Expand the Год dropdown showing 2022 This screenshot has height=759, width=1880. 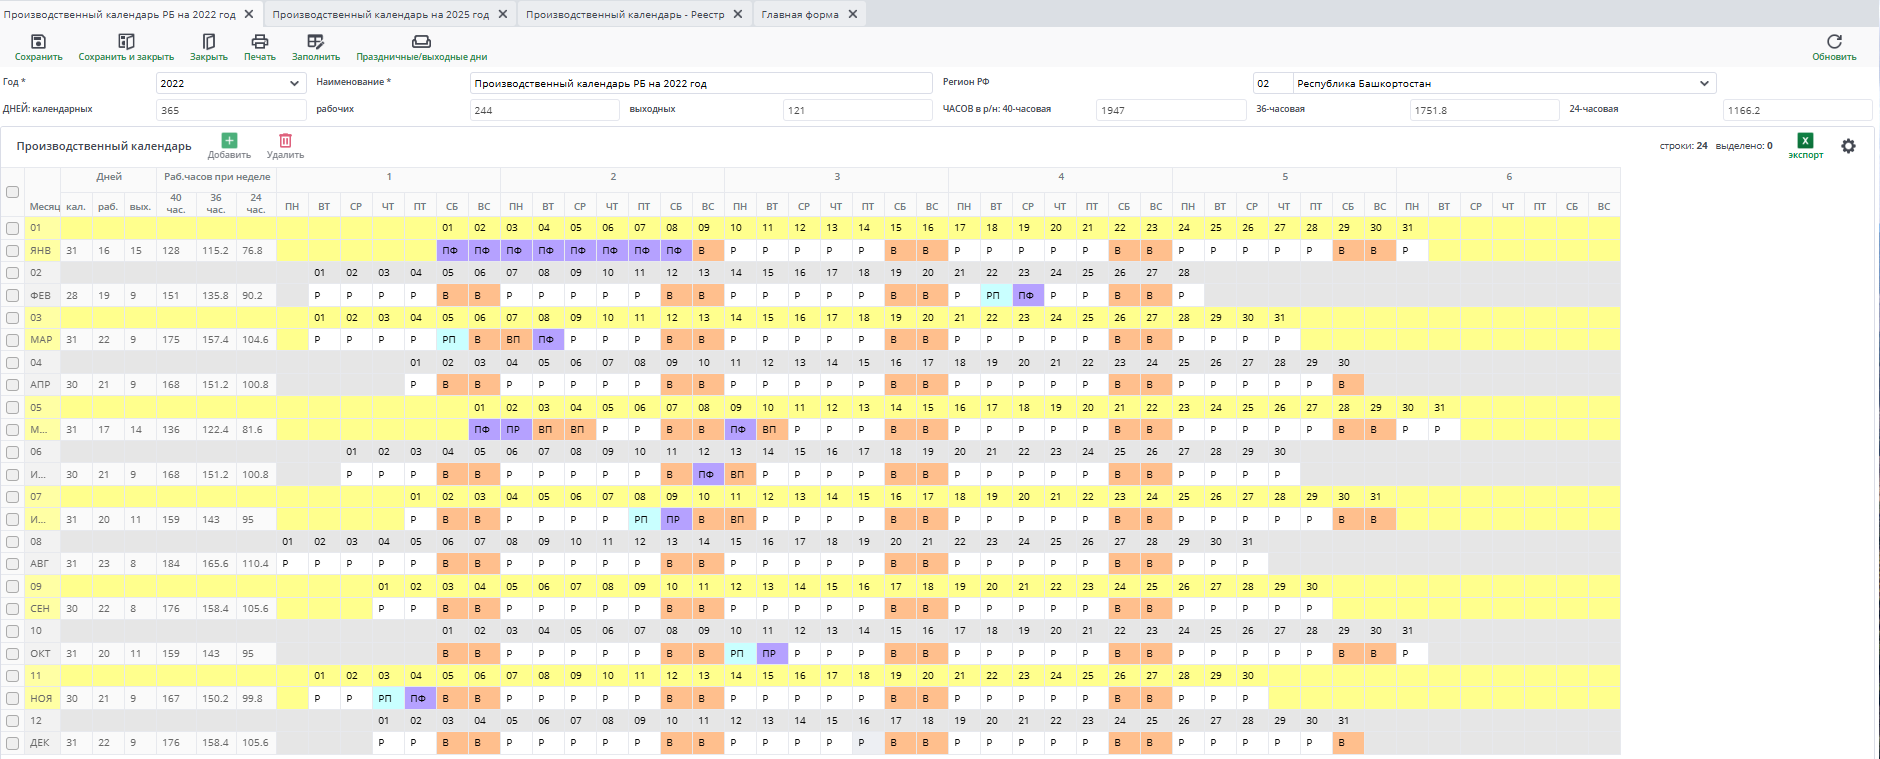(x=294, y=84)
